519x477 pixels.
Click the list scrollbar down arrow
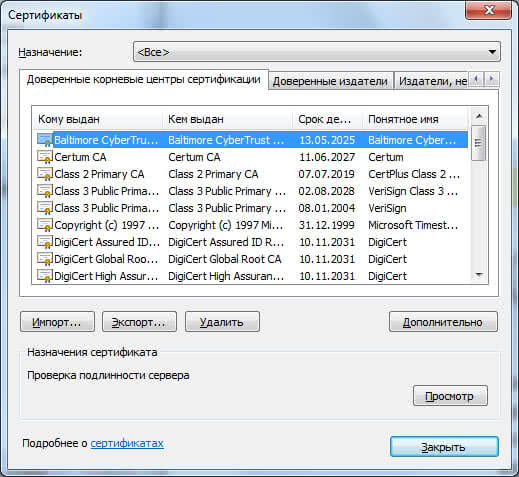(x=479, y=275)
